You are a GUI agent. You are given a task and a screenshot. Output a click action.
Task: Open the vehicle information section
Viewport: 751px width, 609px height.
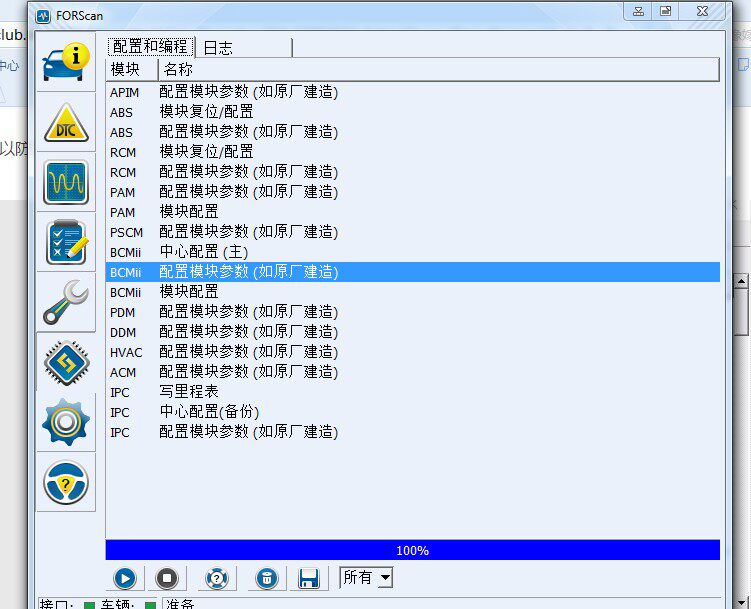coord(66,62)
